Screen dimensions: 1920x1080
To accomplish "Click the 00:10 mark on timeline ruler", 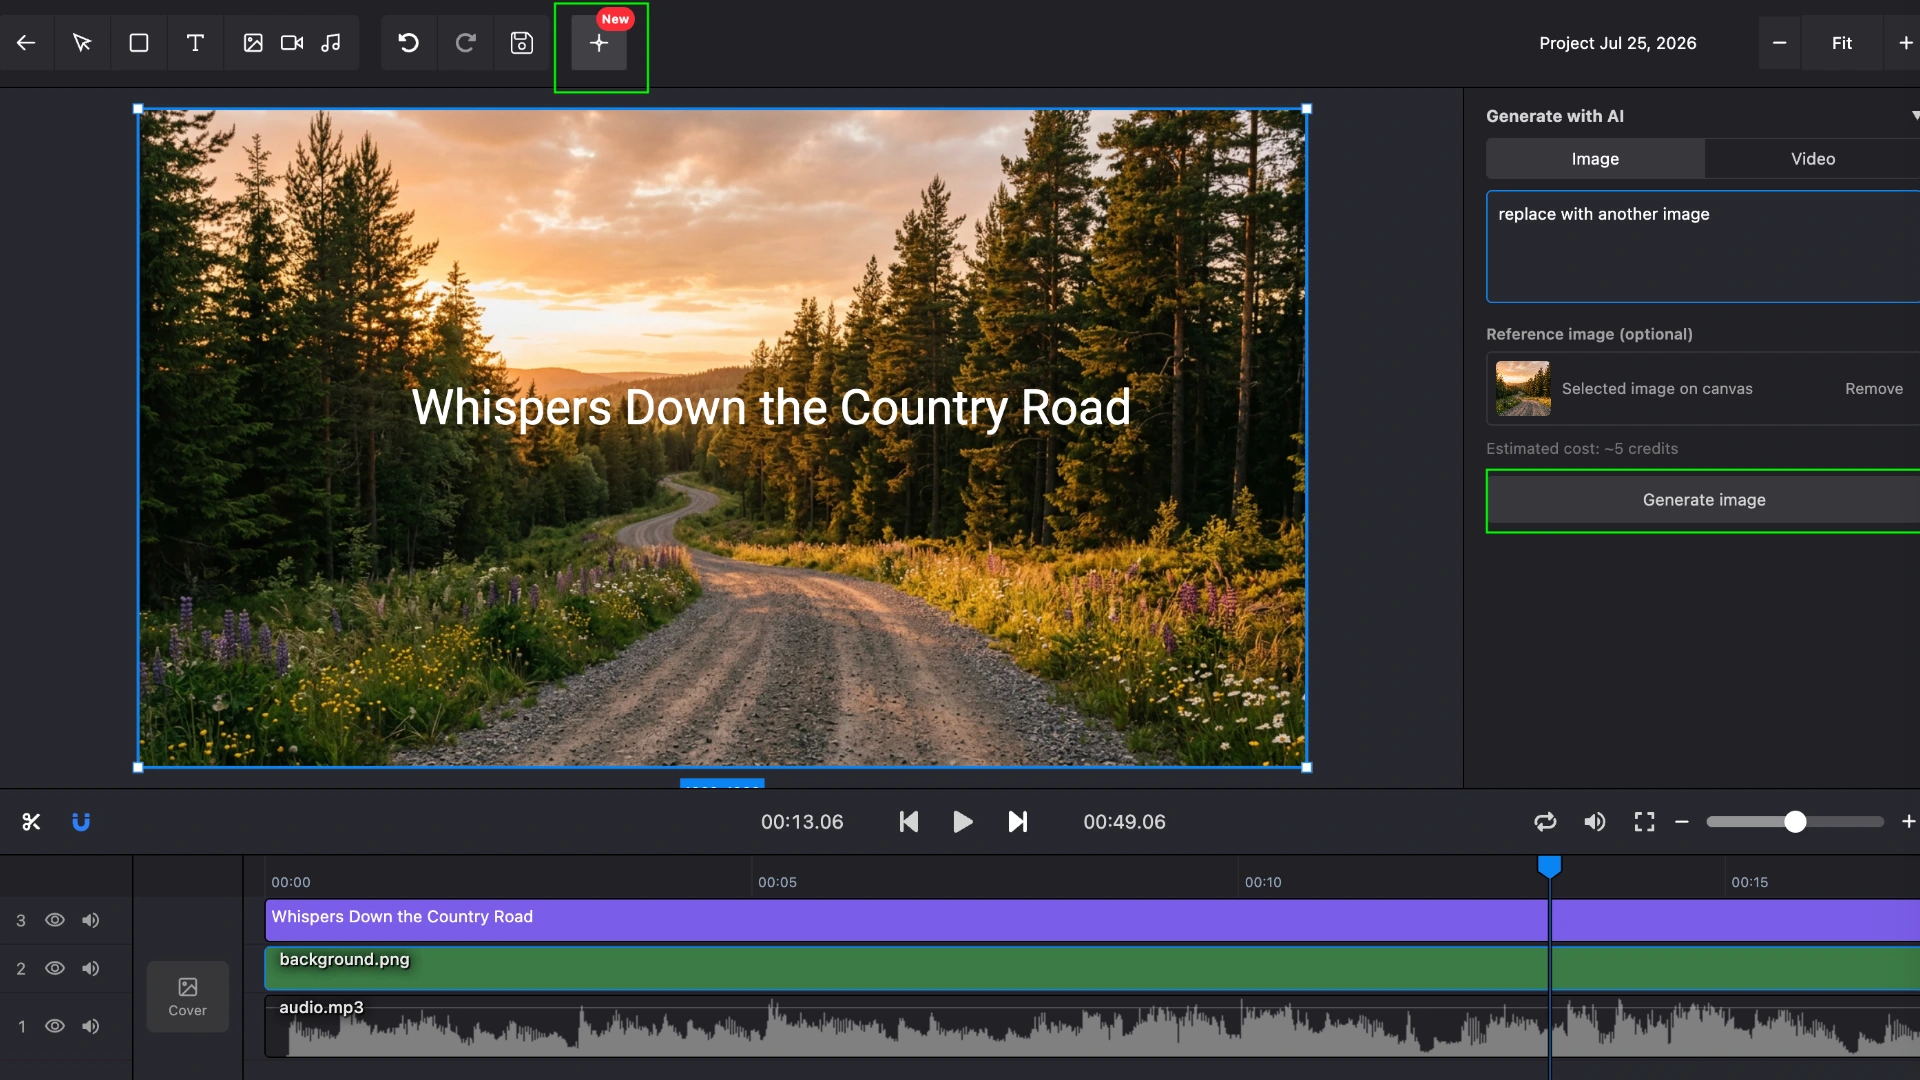I will click(1263, 882).
